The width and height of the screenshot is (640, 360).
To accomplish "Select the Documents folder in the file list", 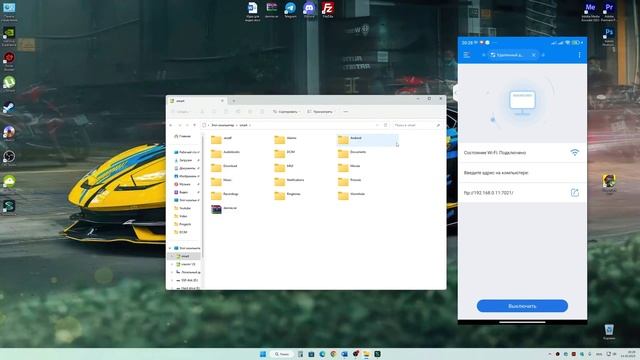I will [352, 153].
